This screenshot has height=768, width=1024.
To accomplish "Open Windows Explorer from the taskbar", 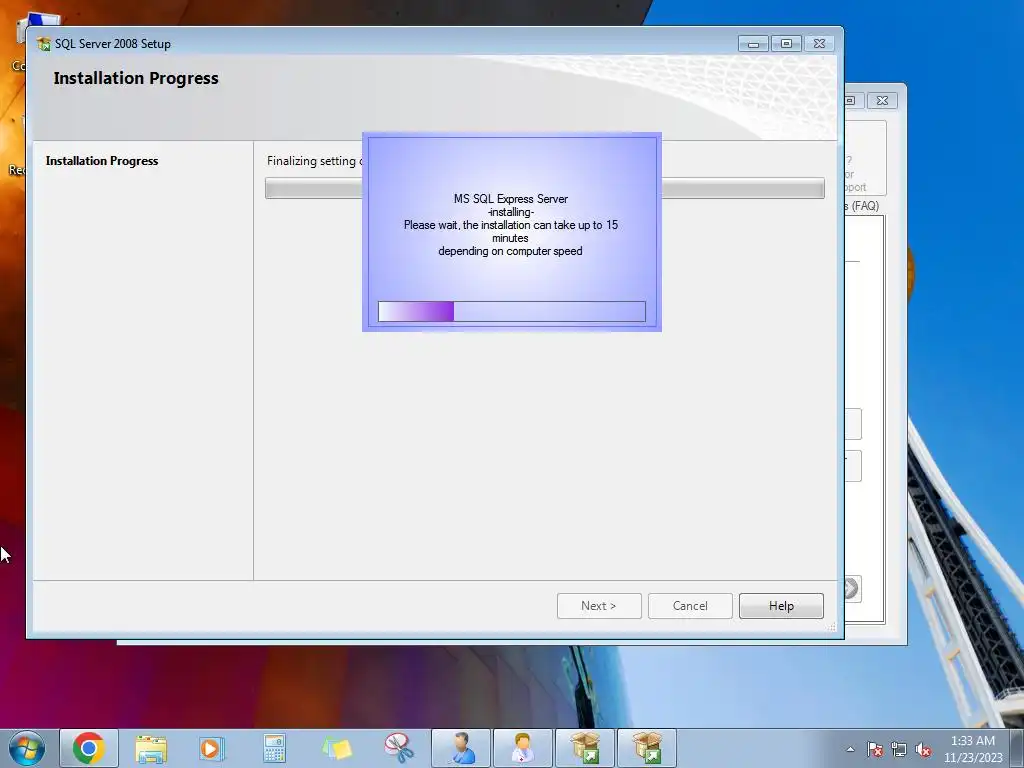I will coord(151,748).
